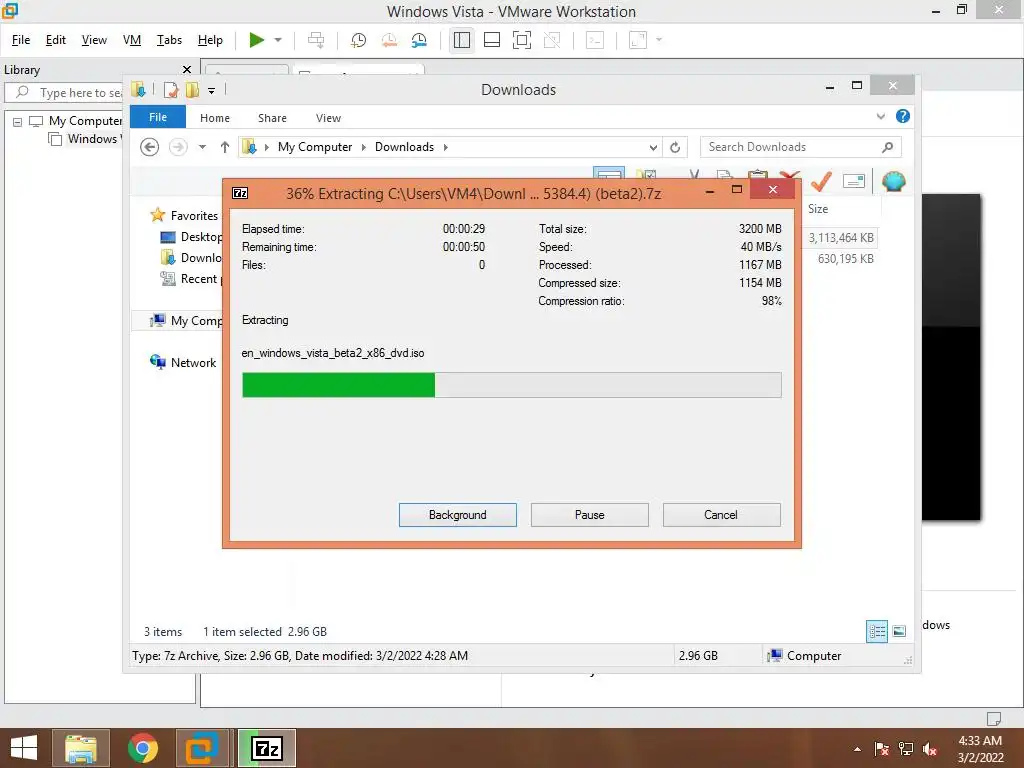Image resolution: width=1024 pixels, height=768 pixels.
Task: Switch to Explorer Home ribbon tab
Action: pos(215,118)
